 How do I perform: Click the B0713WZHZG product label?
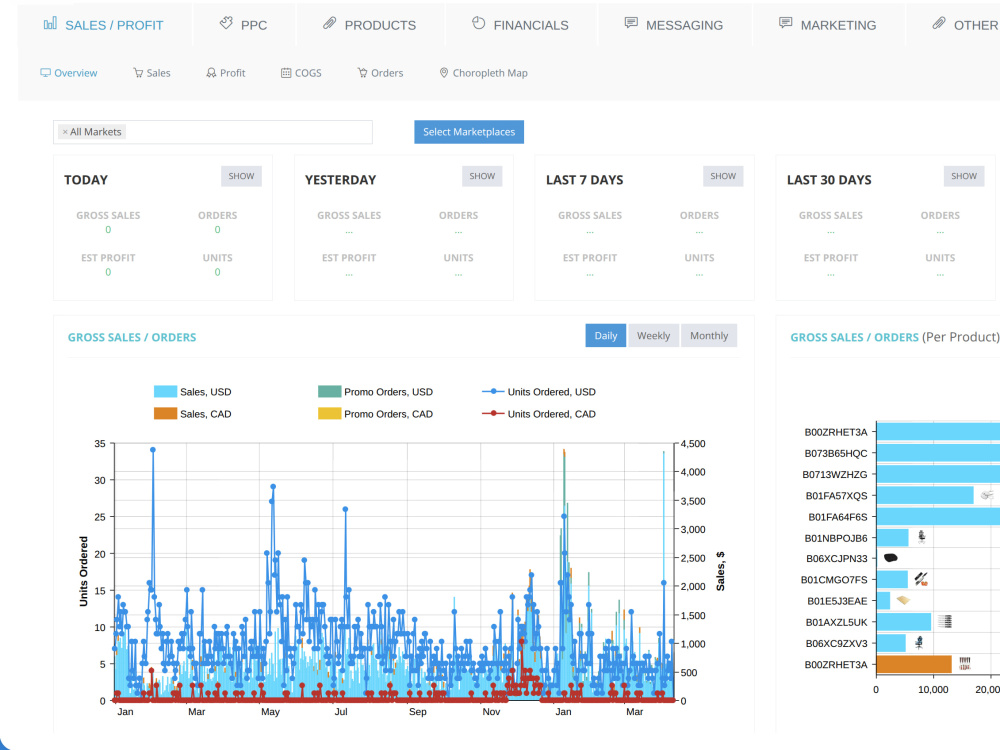[835, 474]
